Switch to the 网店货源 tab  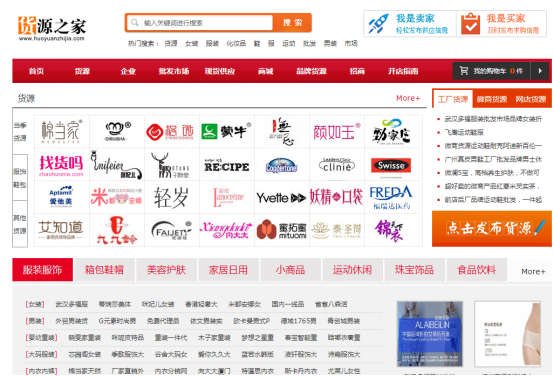[x=531, y=99]
